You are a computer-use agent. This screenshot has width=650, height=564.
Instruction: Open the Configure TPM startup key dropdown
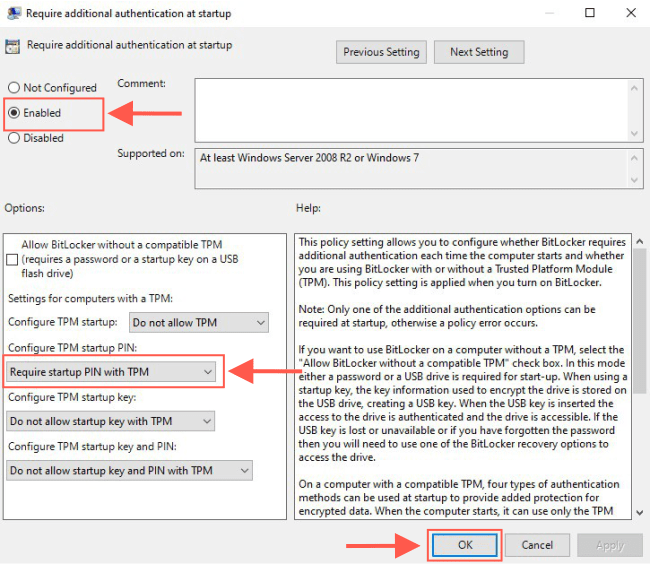pyautogui.click(x=111, y=421)
